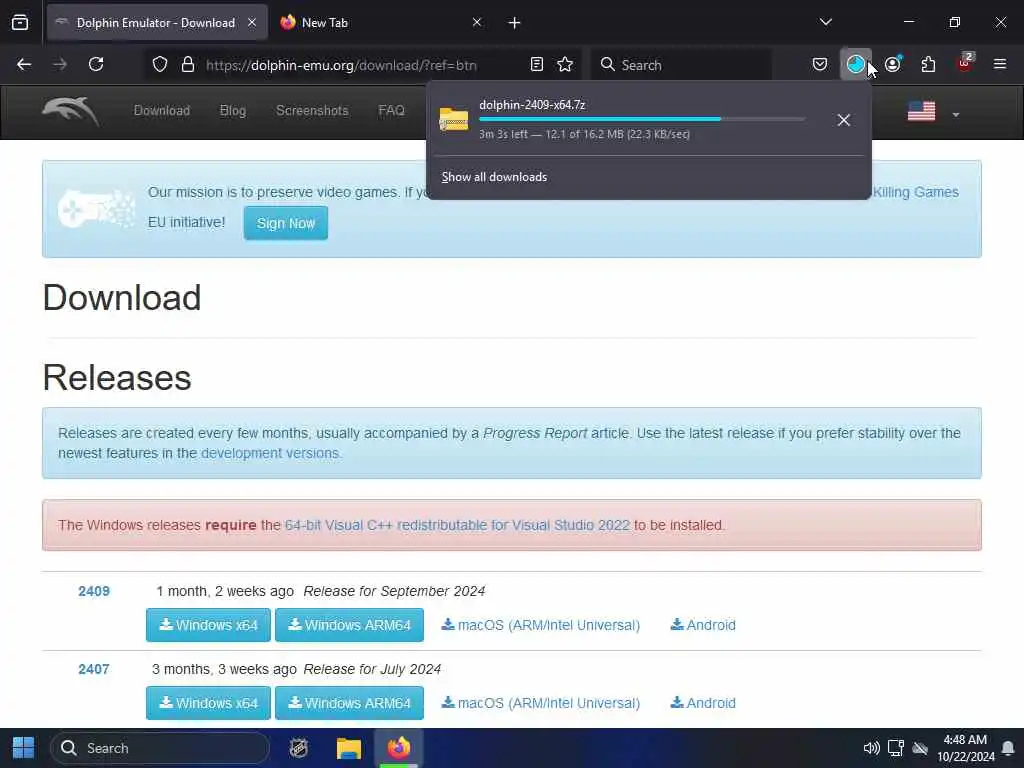Image resolution: width=1024 pixels, height=768 pixels.
Task: Bookmark this page with the star icon
Action: [565, 64]
